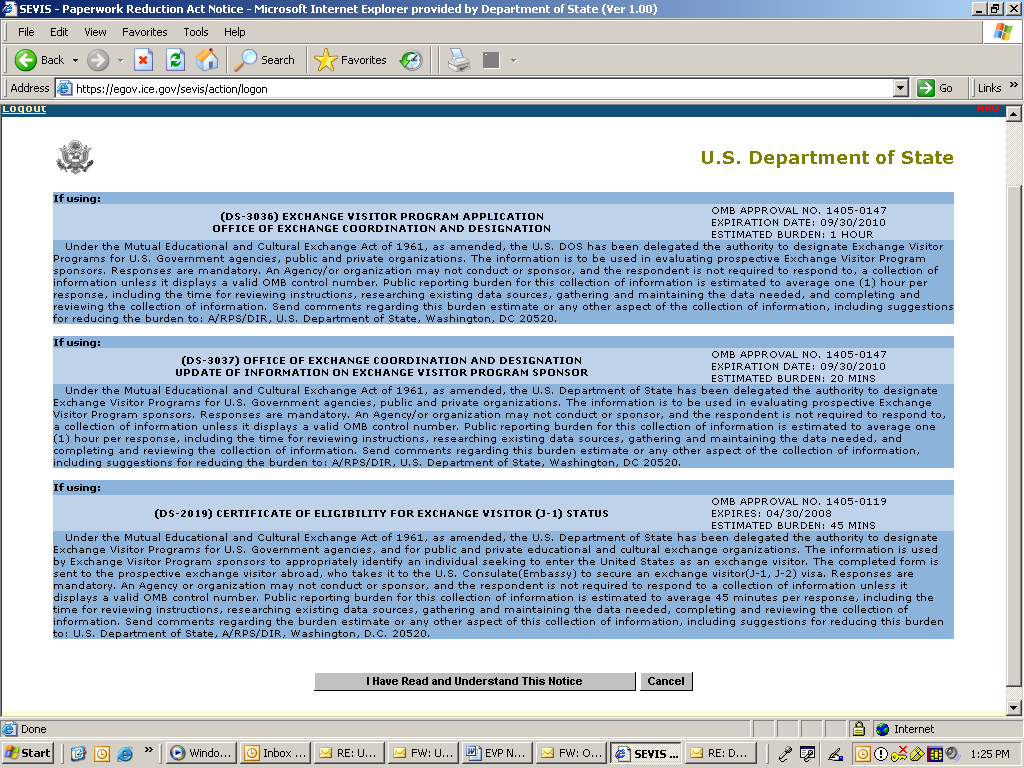The height and width of the screenshot is (768, 1024).
Task: Click the U.S. Department of State heading
Action: 827,158
